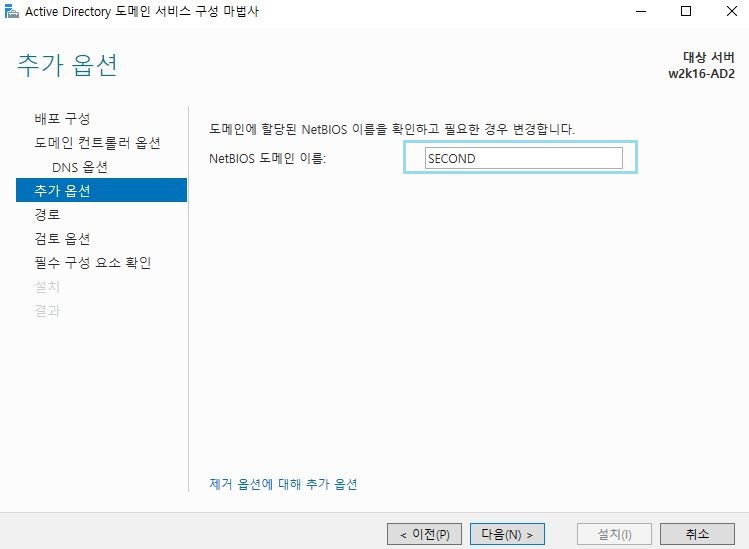The width and height of the screenshot is (749, 549).
Task: Click the 대상 서버 label
Action: click(x=709, y=57)
